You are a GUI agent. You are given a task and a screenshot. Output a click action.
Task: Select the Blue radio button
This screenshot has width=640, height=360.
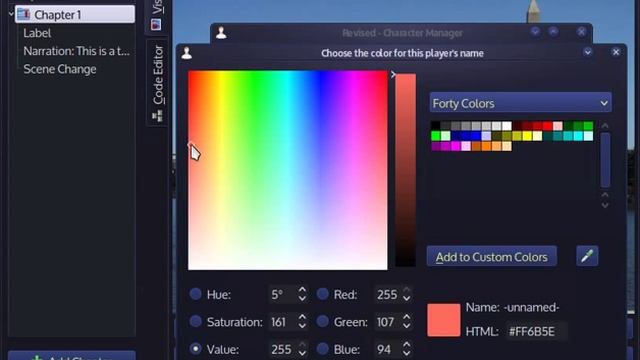(322, 349)
